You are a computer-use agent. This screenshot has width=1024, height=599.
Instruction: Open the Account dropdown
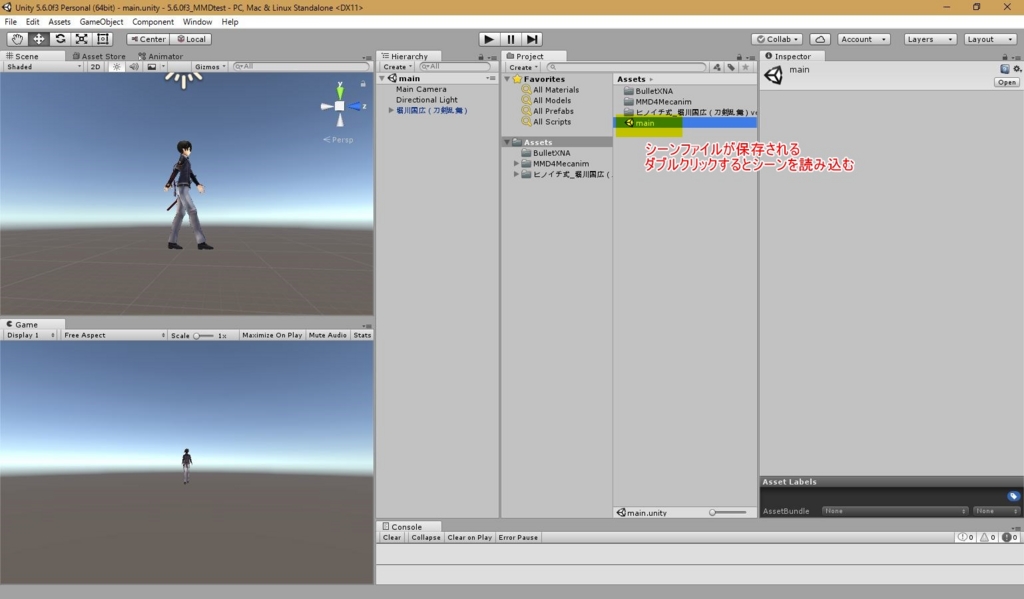point(863,39)
